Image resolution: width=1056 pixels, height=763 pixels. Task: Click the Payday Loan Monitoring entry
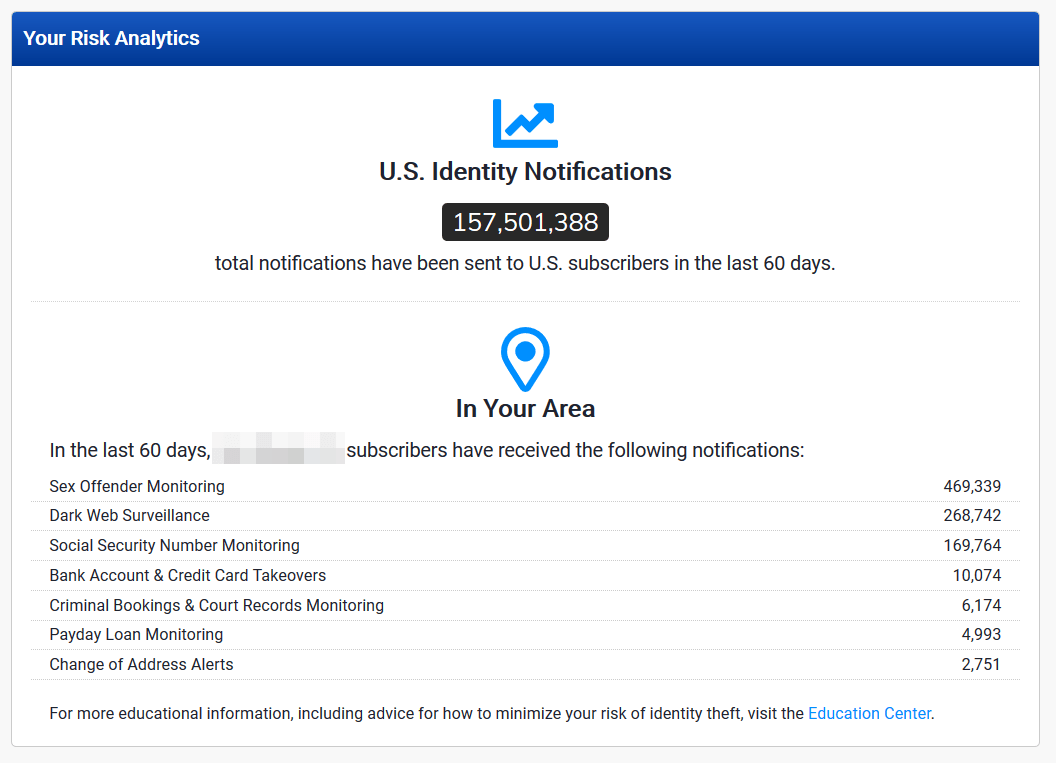pyautogui.click(x=136, y=634)
